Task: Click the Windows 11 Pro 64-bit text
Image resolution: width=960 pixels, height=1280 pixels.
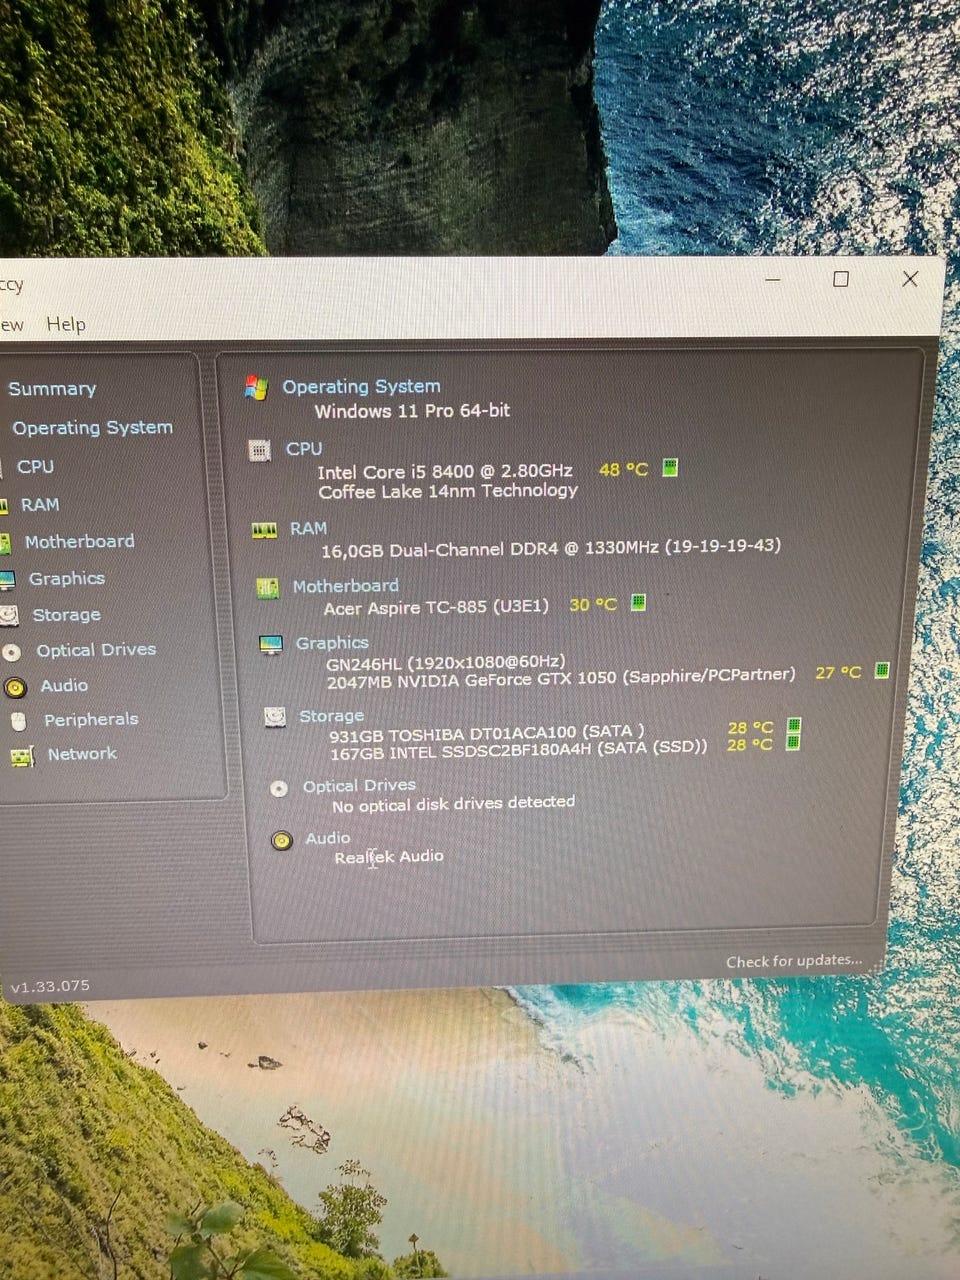Action: pyautogui.click(x=412, y=411)
